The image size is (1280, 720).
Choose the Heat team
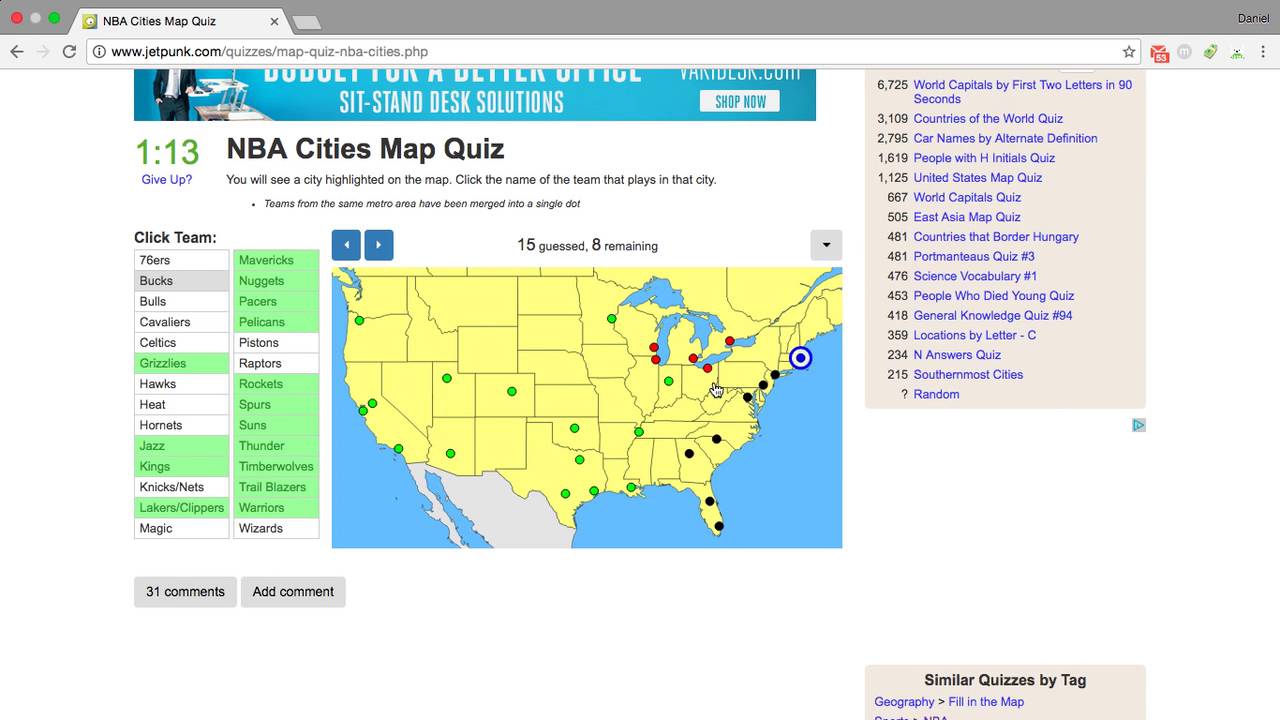click(x=182, y=405)
